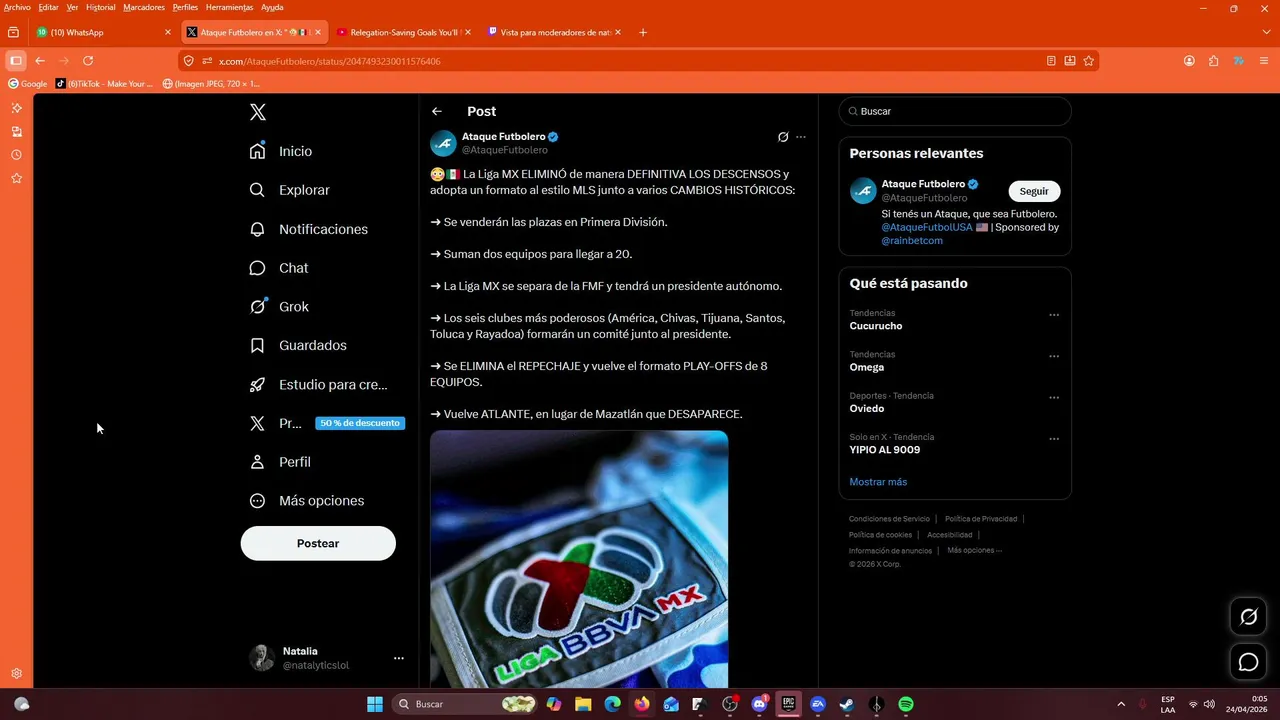This screenshot has width=1280, height=720.
Task: Click the site security shield icon
Action: click(188, 61)
